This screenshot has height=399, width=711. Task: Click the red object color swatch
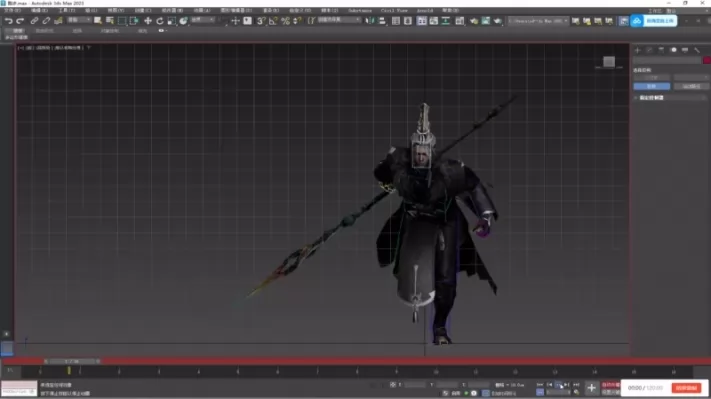coord(706,60)
